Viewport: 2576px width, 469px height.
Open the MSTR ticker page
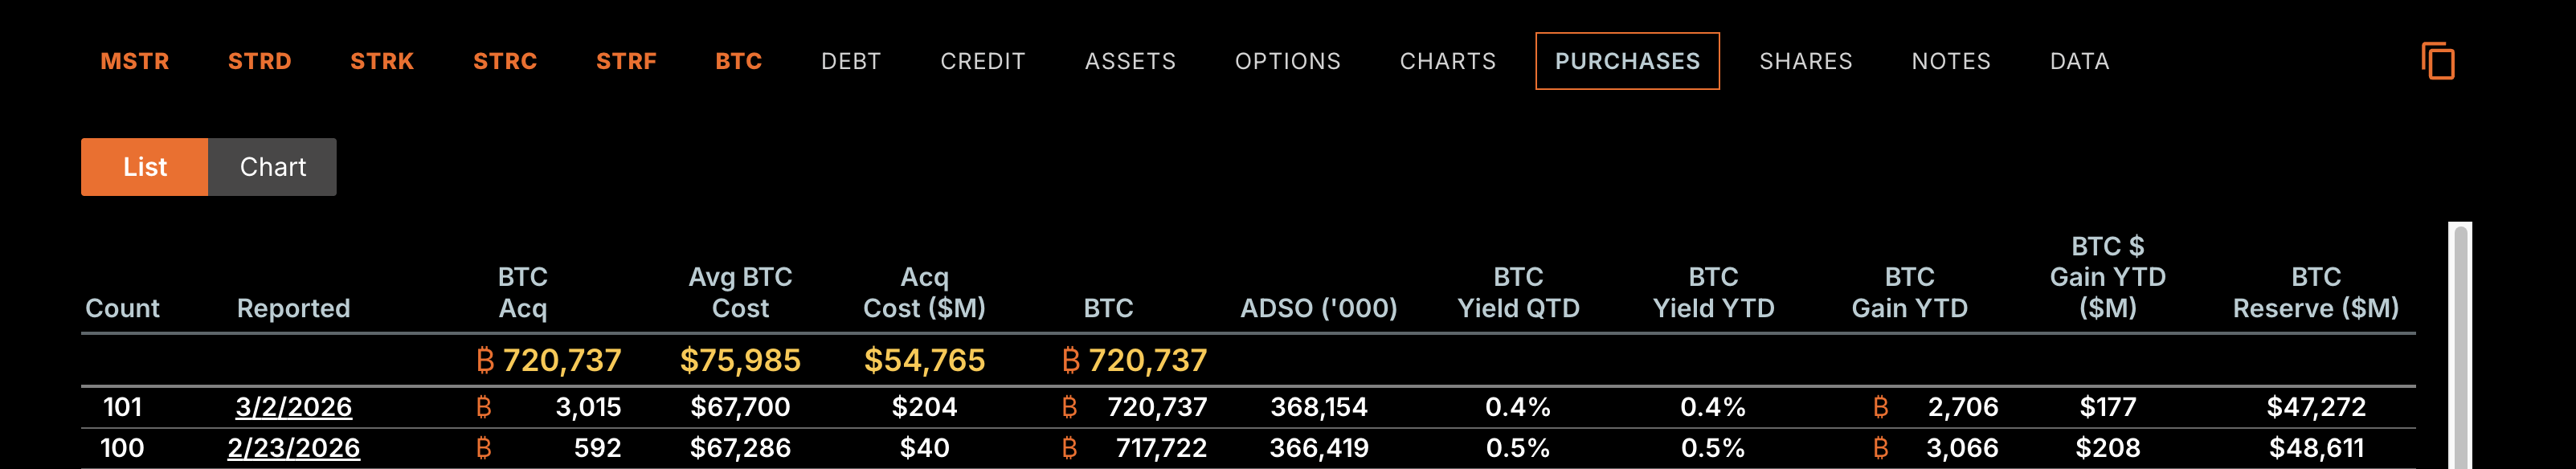(135, 61)
